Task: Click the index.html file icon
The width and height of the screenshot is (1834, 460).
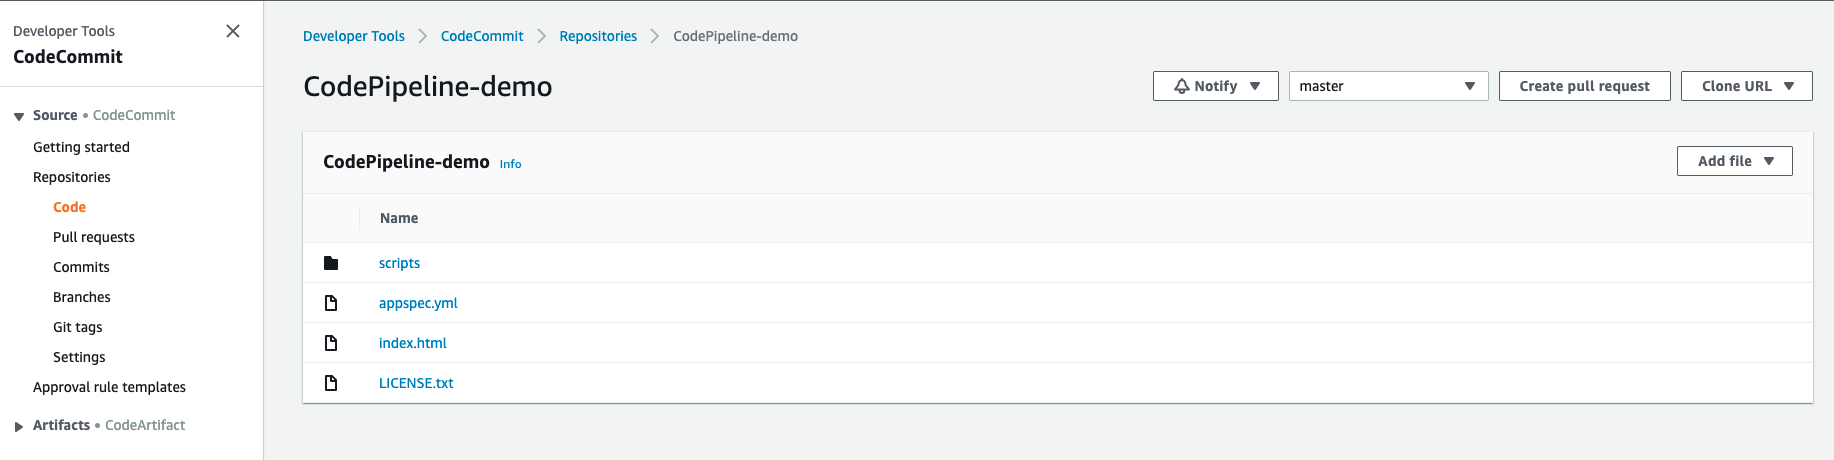Action: pyautogui.click(x=331, y=343)
